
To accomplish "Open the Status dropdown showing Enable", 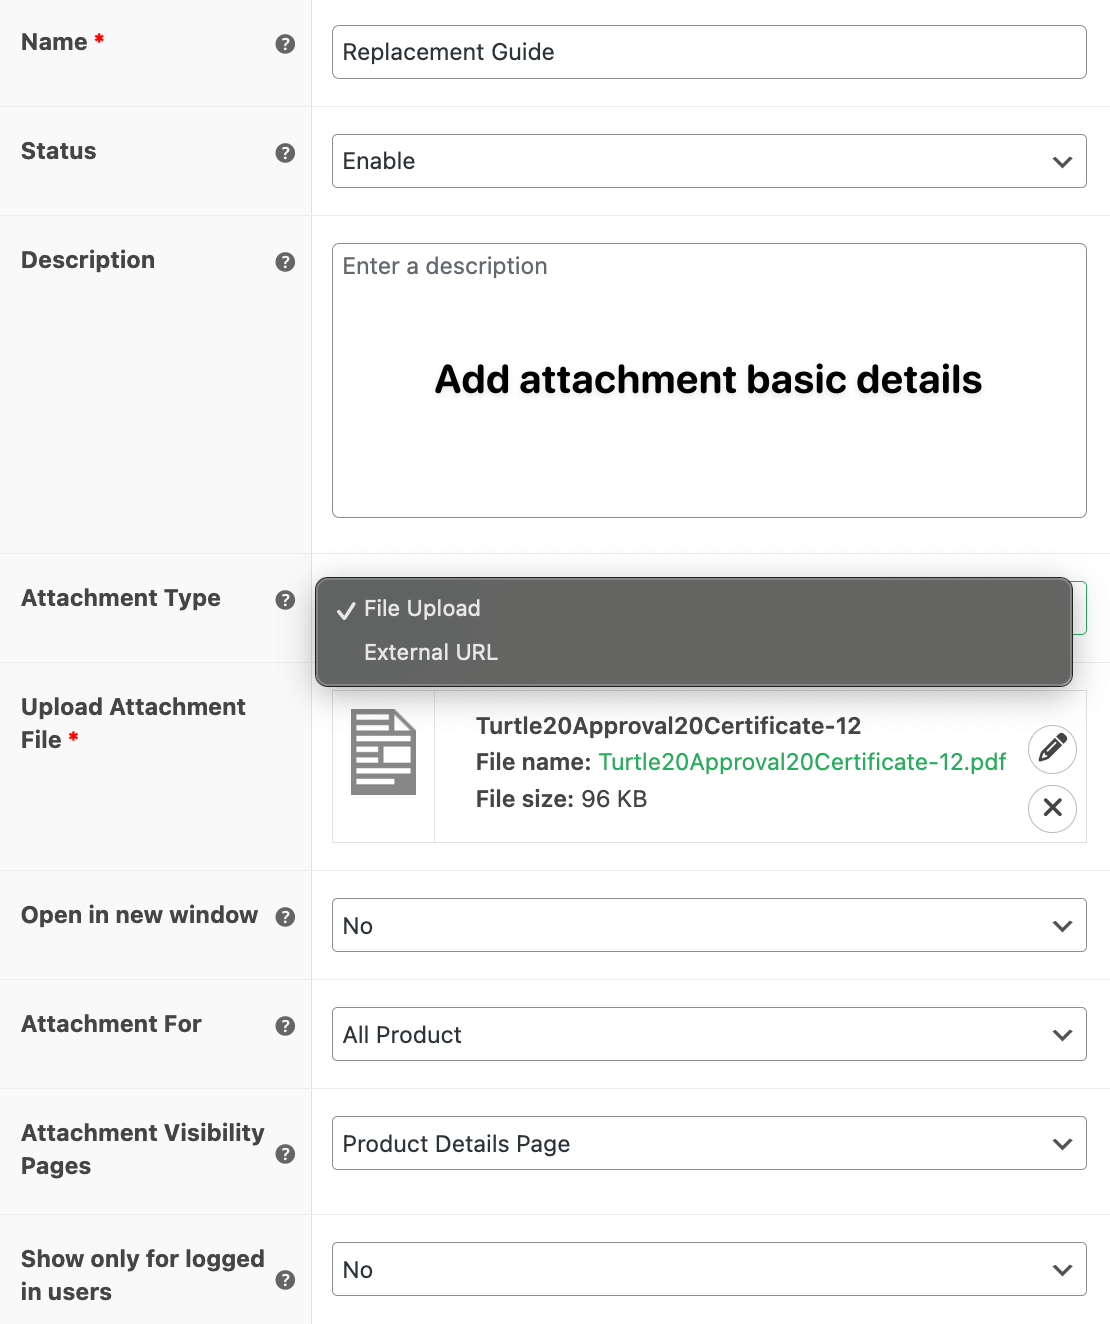I will pyautogui.click(x=709, y=161).
